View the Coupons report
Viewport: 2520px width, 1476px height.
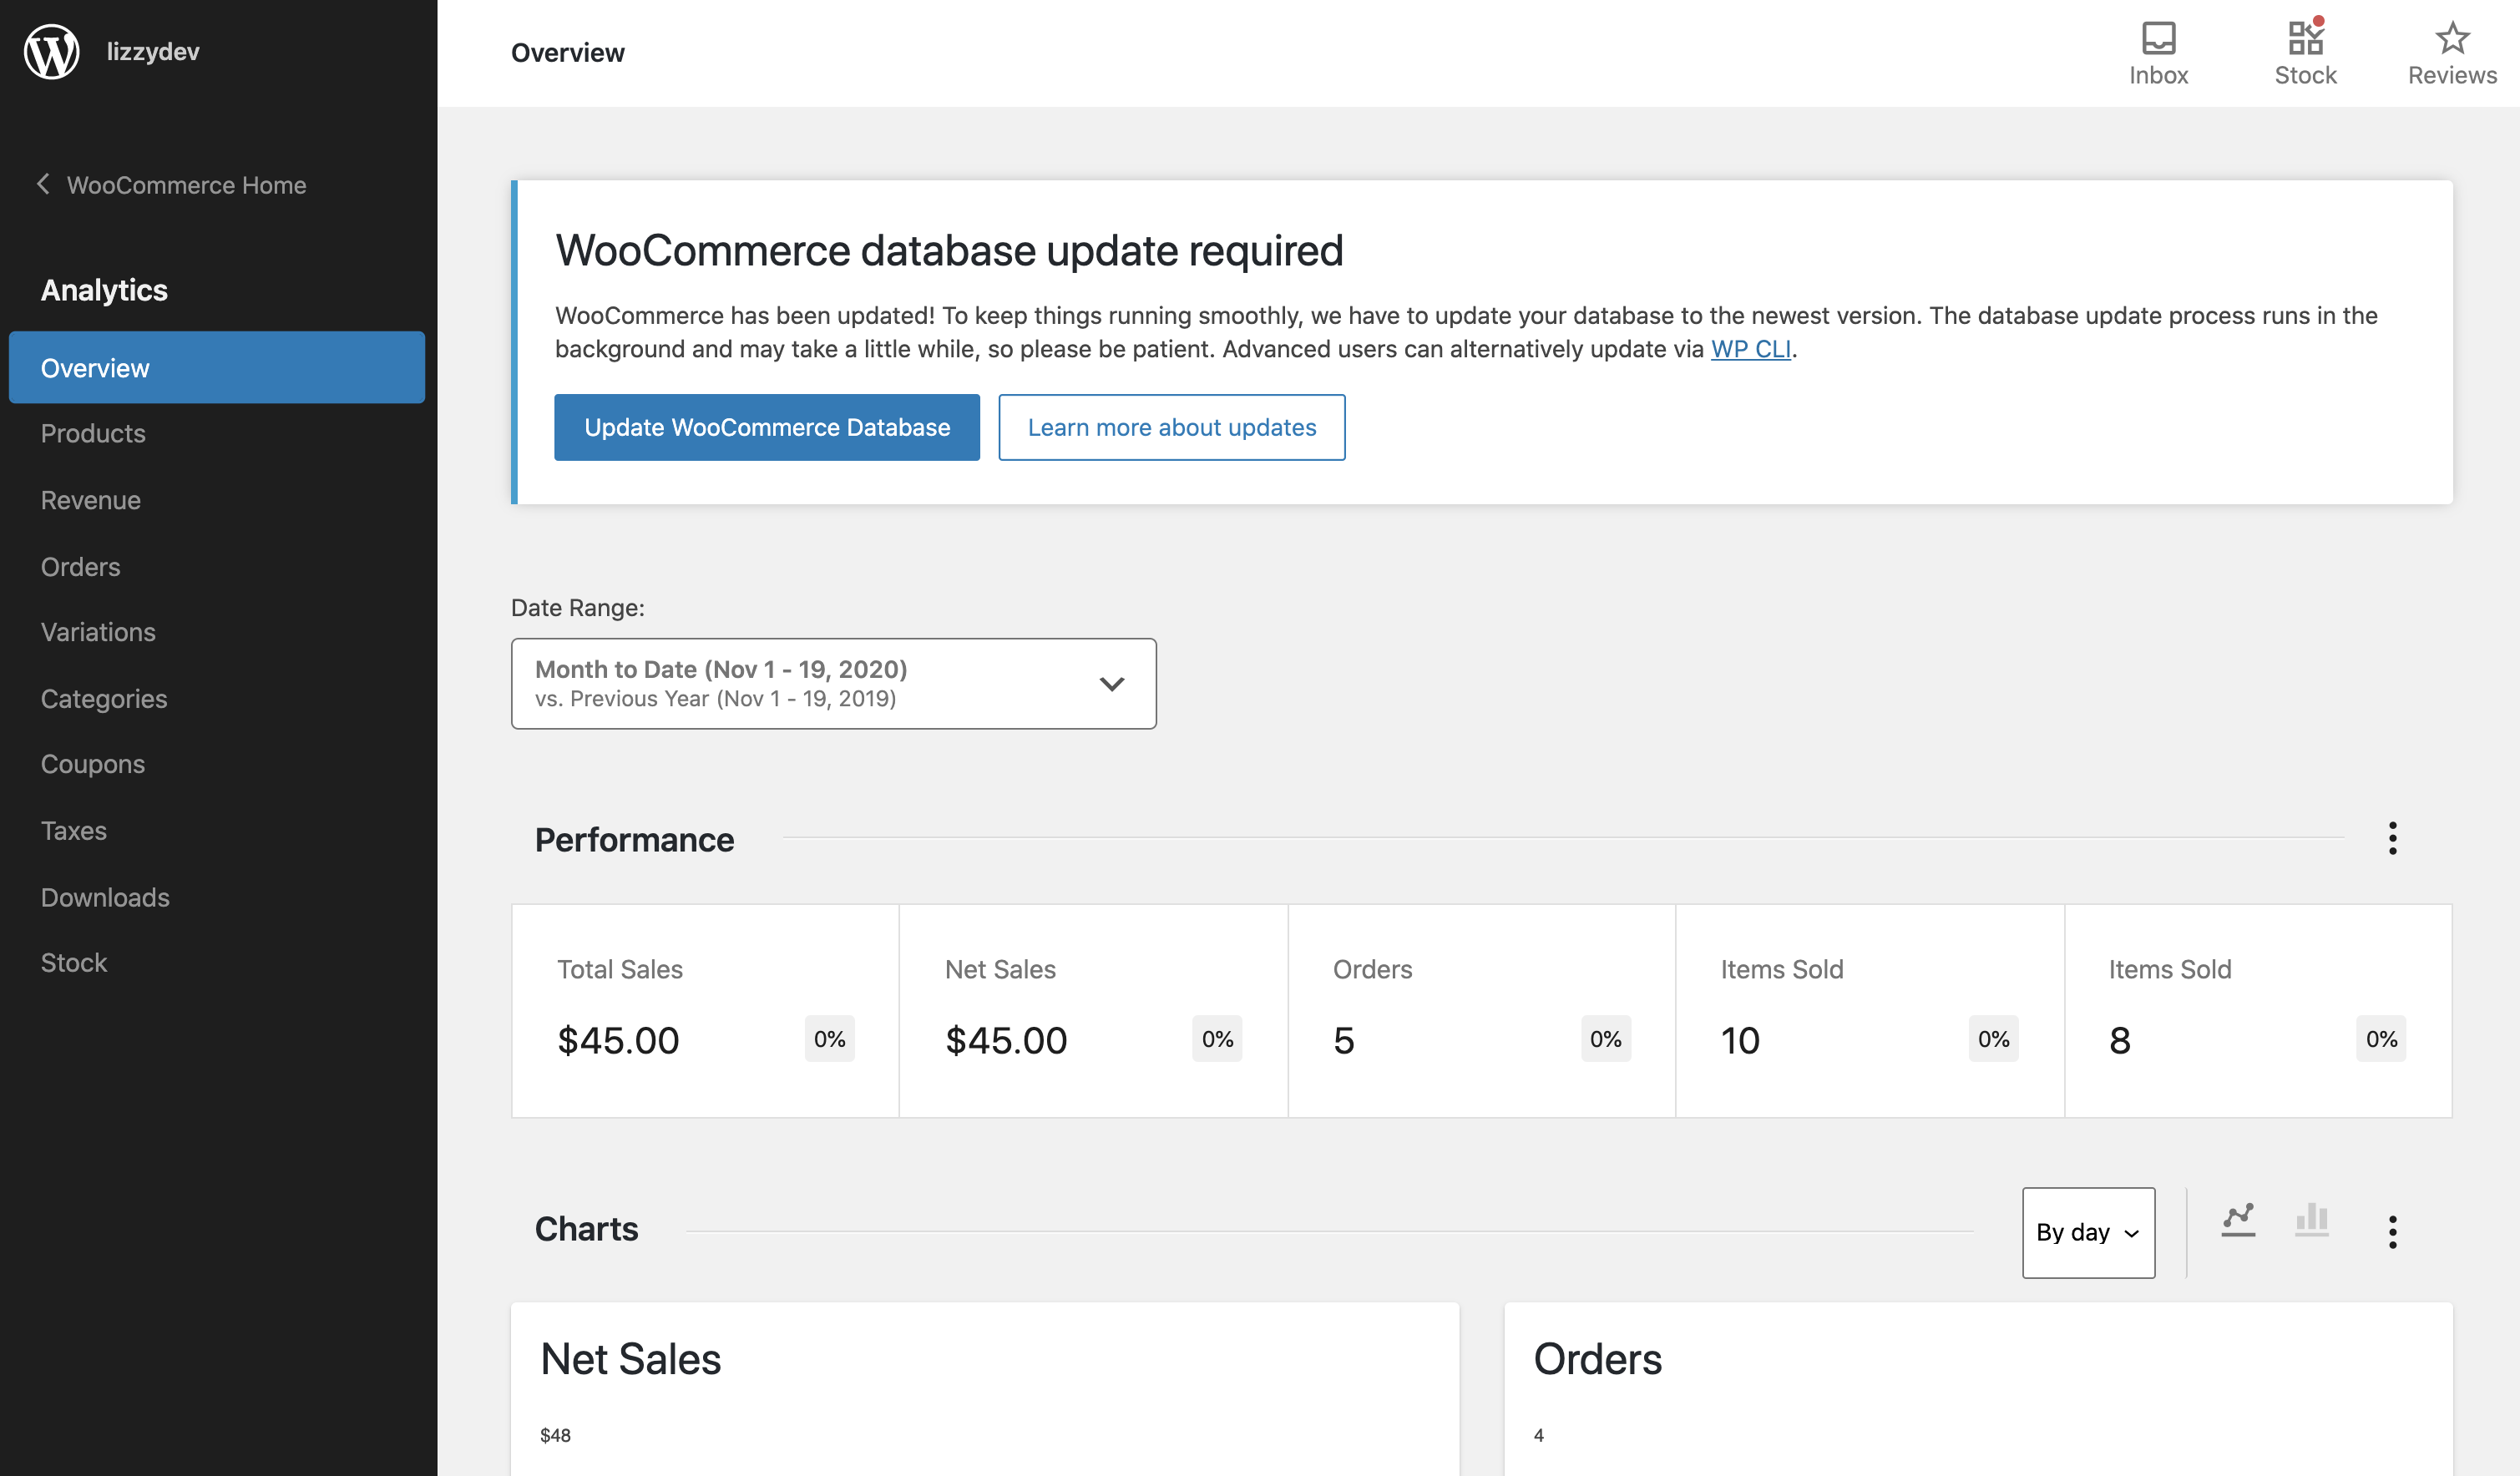click(92, 763)
